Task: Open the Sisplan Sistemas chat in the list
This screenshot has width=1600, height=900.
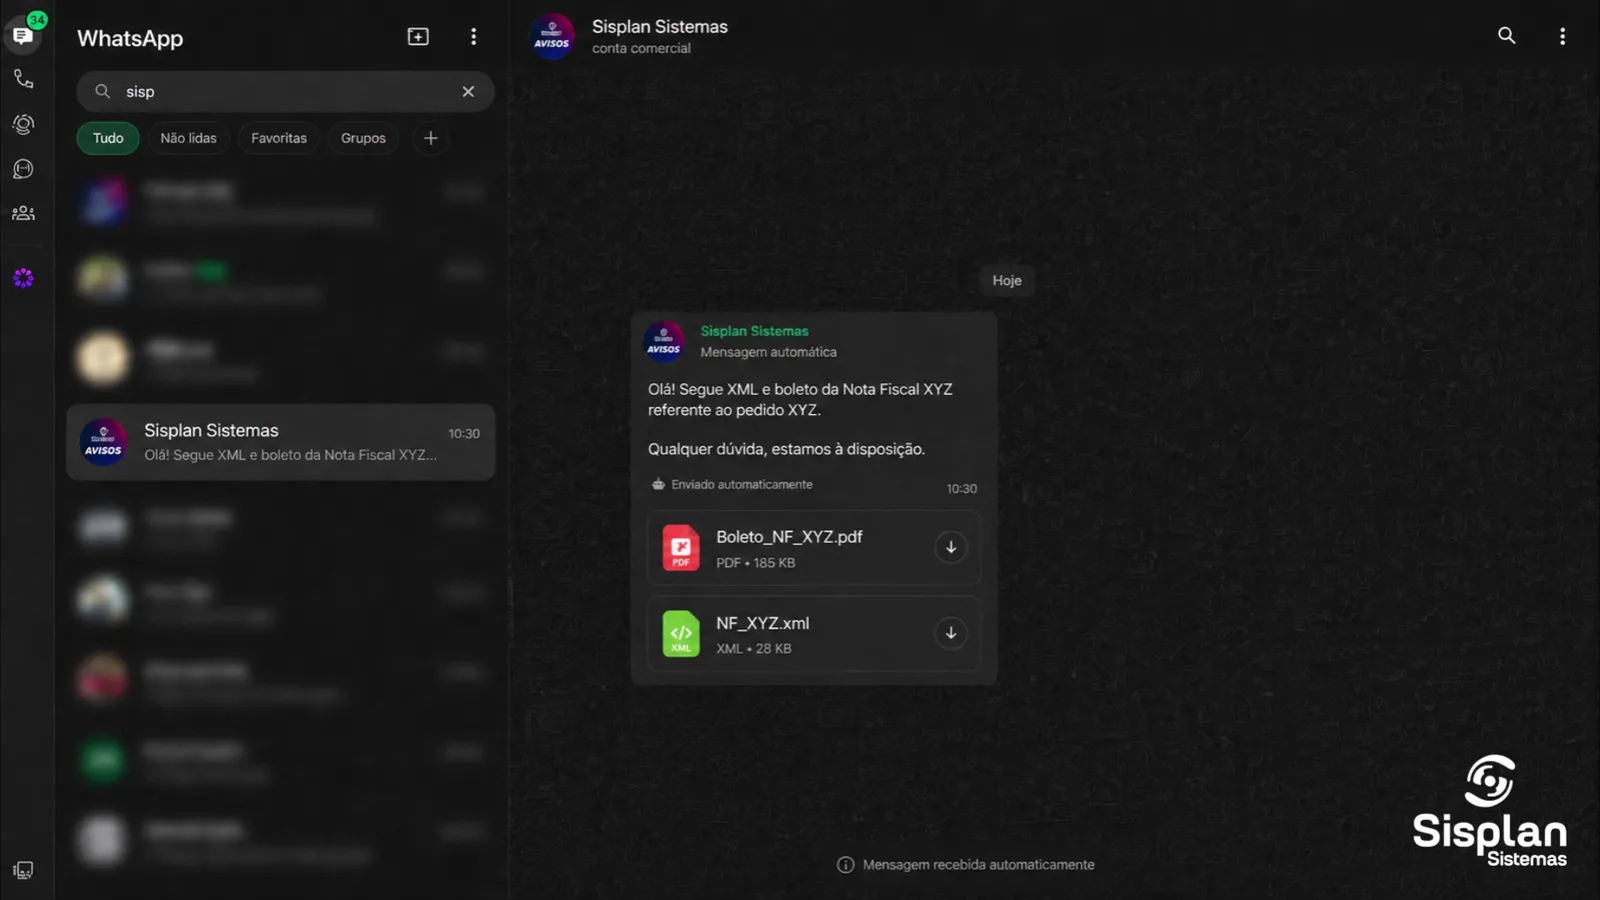Action: [x=281, y=442]
